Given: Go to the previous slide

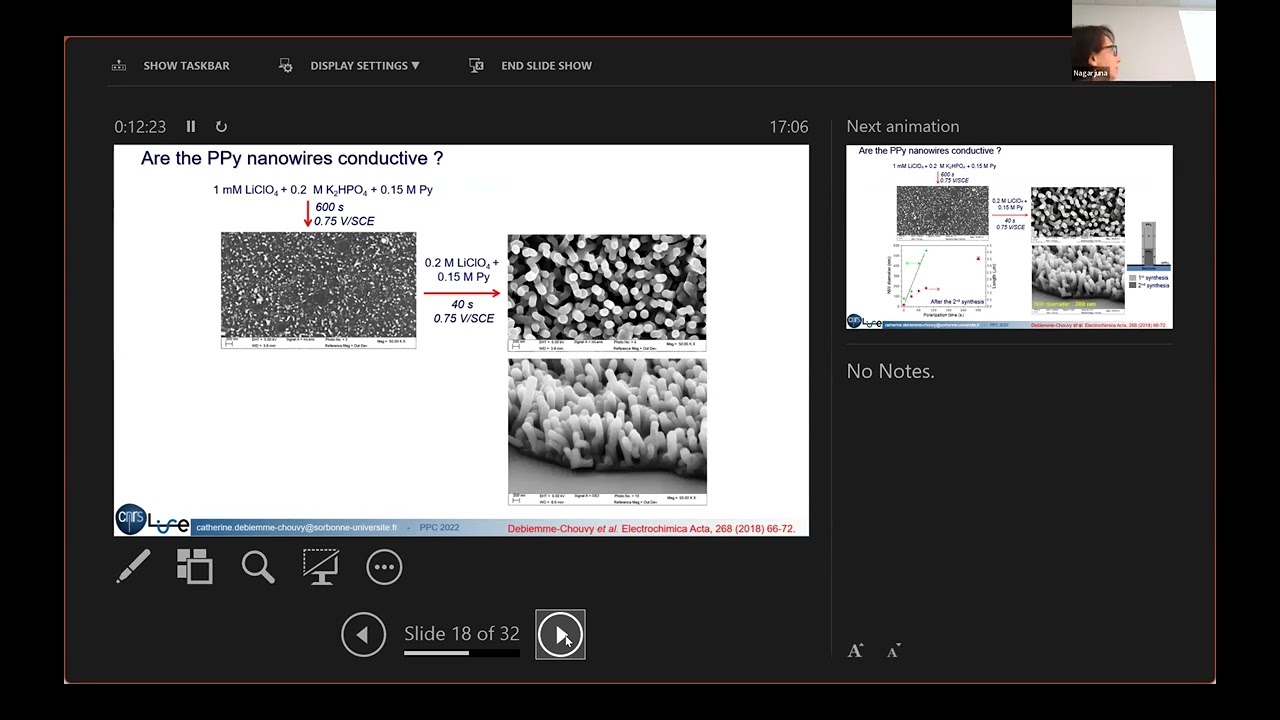Looking at the screenshot, I should coord(363,634).
